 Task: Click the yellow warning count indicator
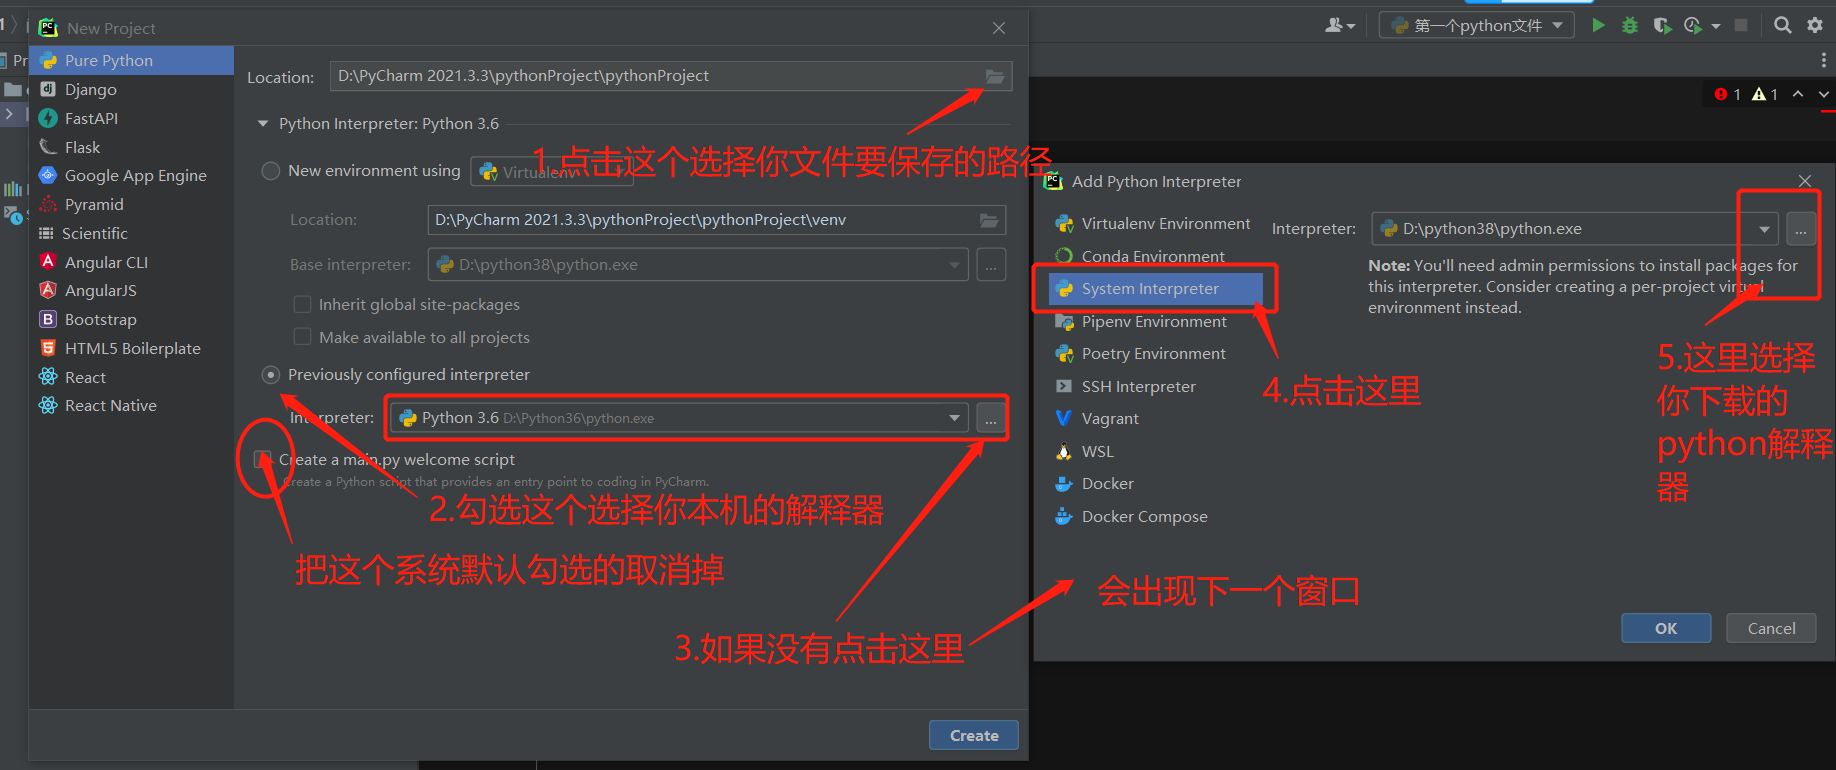coord(1765,94)
